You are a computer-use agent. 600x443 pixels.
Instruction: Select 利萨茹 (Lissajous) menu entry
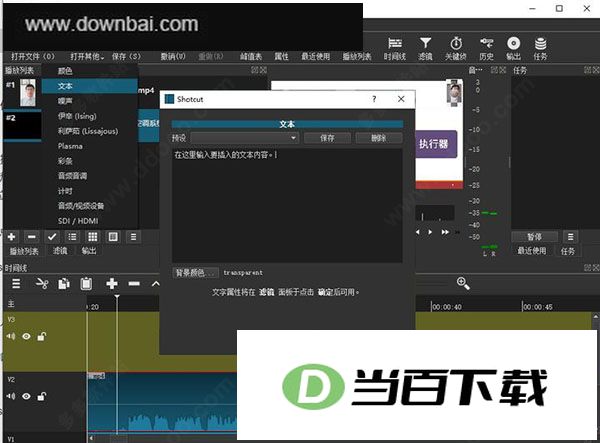(x=90, y=131)
